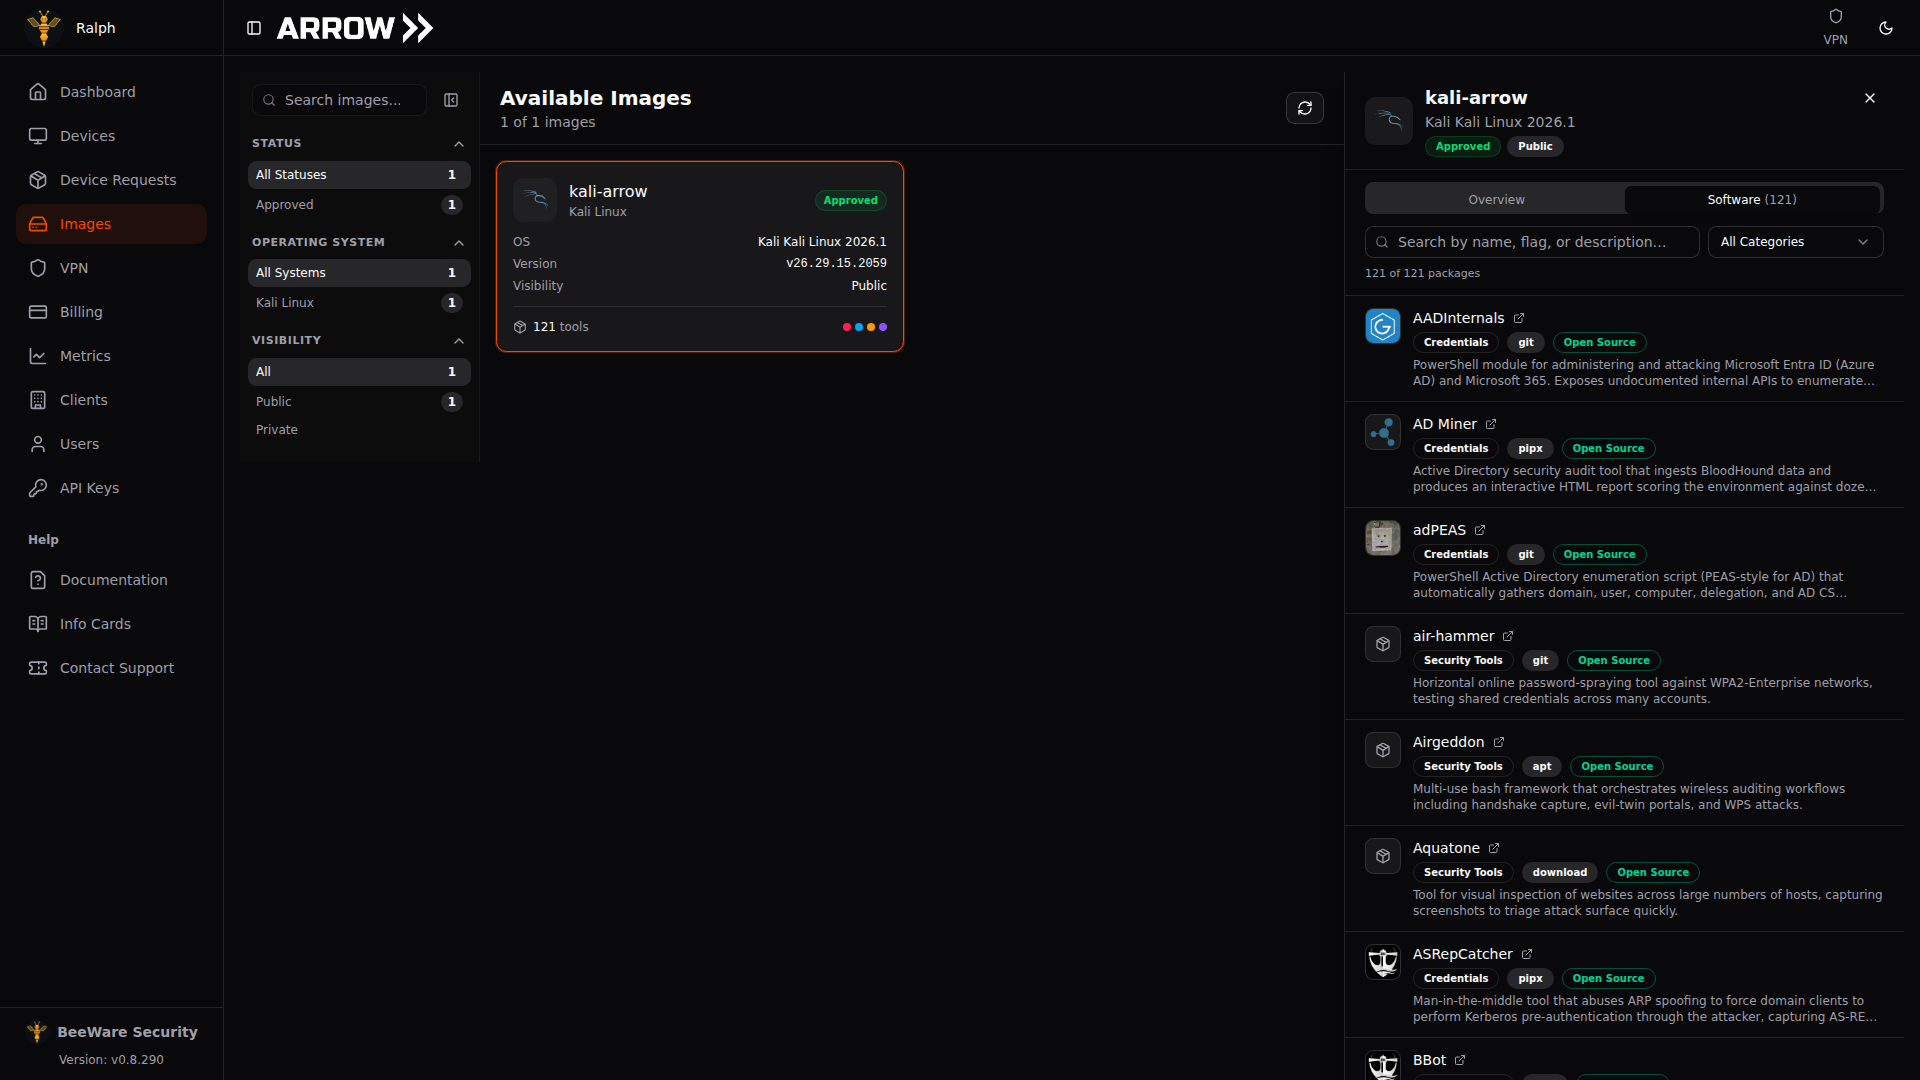Viewport: 1920px width, 1080px height.
Task: Open Device Requests in the sidebar
Action: [111, 180]
